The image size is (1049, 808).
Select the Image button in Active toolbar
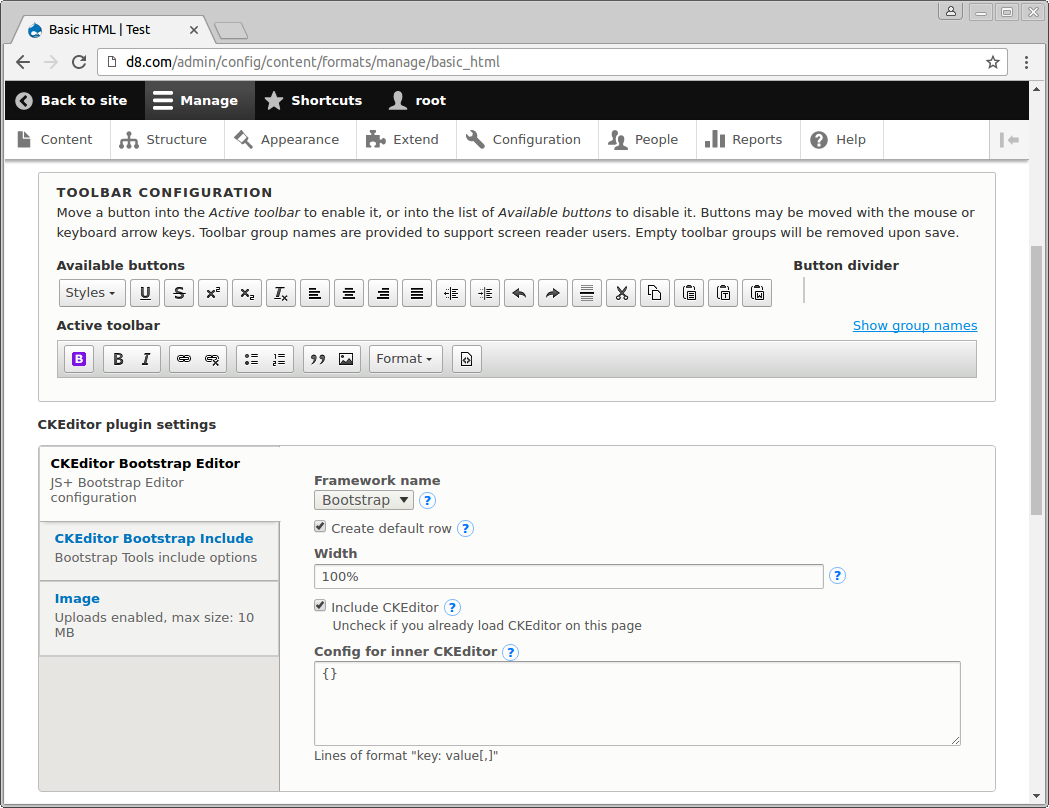(346, 359)
